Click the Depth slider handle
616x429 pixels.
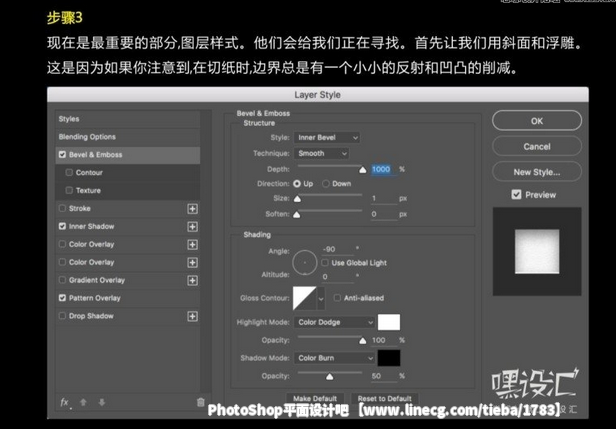point(363,170)
